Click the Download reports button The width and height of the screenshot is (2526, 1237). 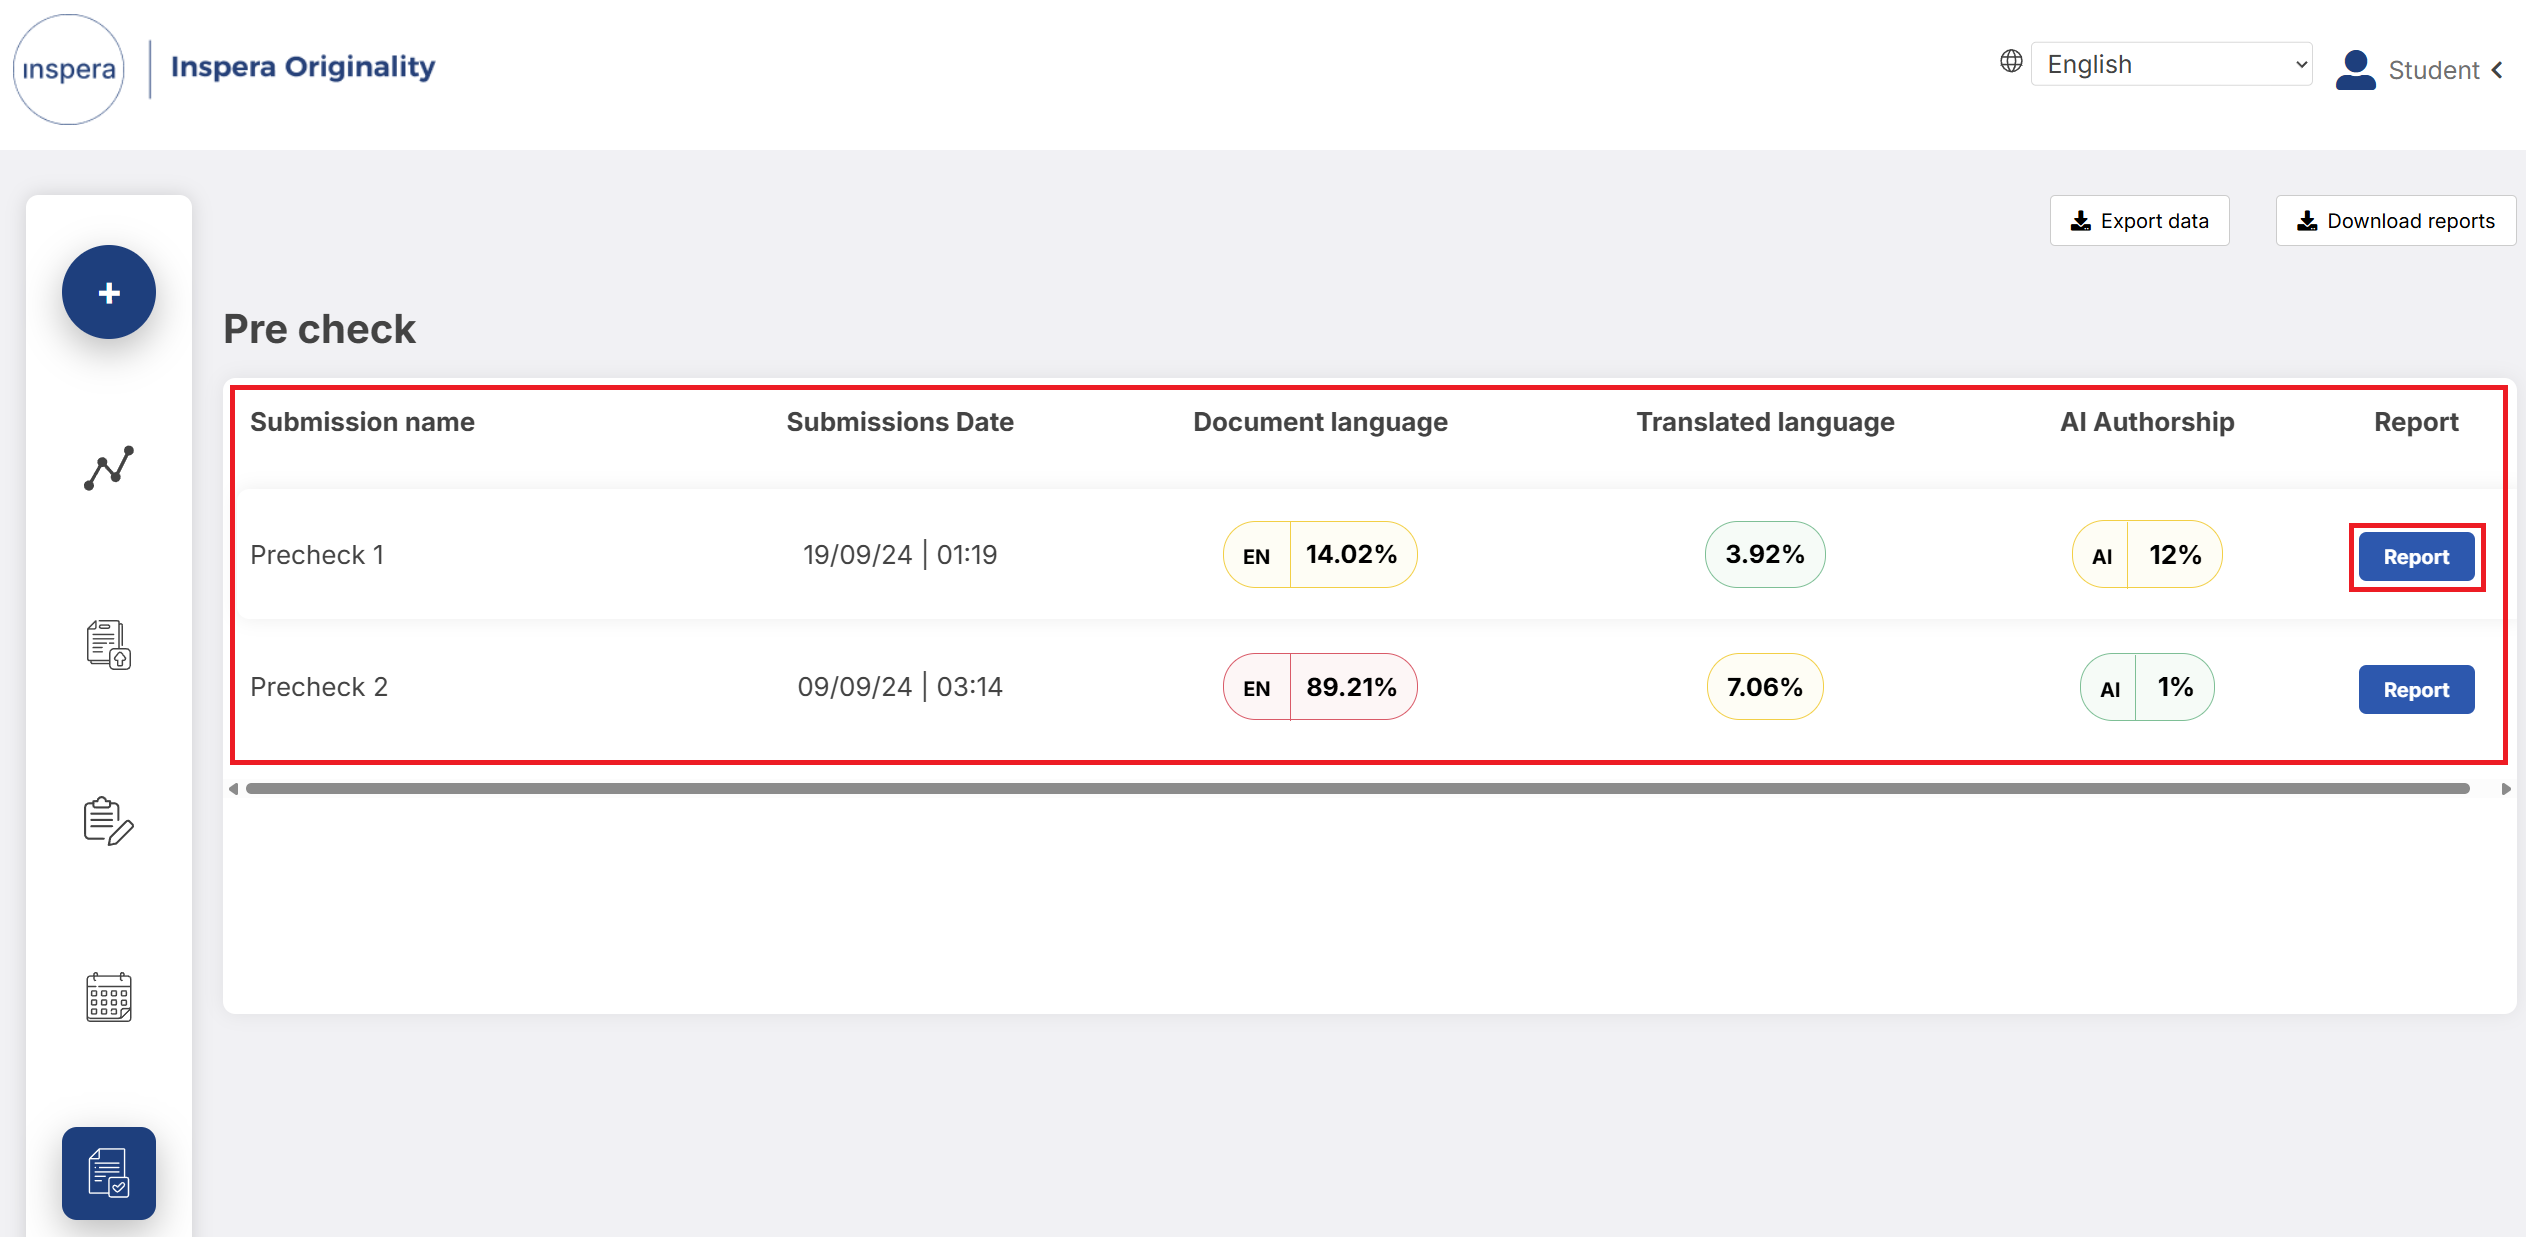click(x=2395, y=221)
